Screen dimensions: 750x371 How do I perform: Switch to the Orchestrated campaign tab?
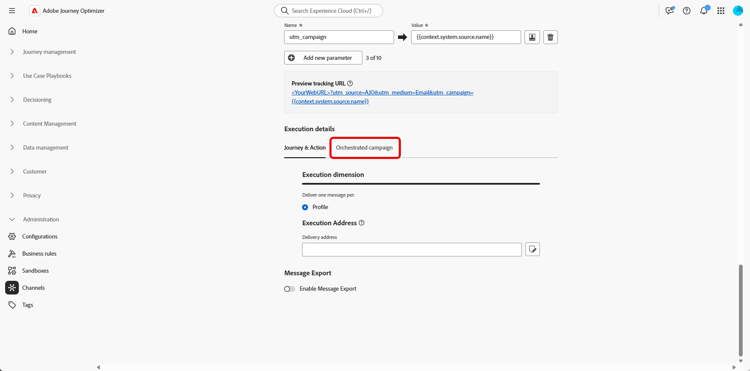364,148
